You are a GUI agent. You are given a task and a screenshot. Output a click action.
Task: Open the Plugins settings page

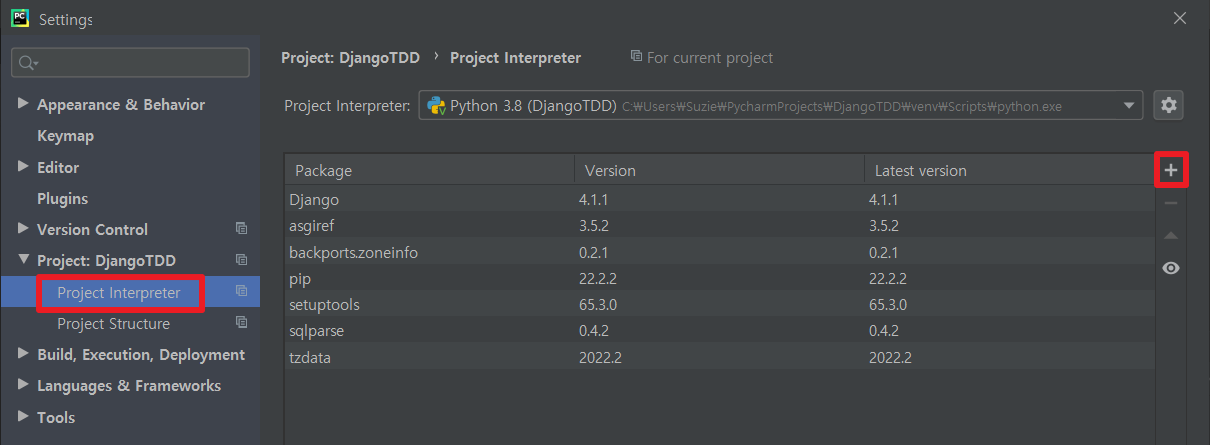tap(62, 198)
